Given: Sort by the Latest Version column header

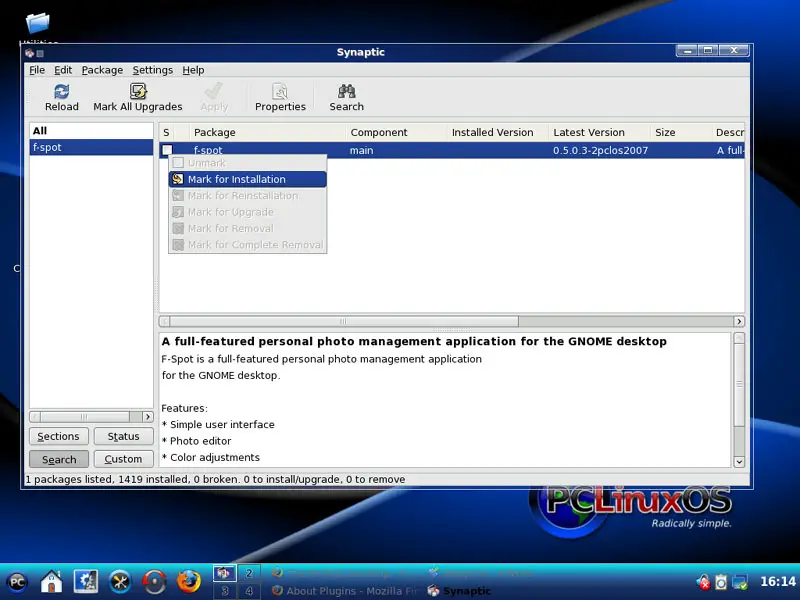Looking at the screenshot, I should pyautogui.click(x=599, y=132).
